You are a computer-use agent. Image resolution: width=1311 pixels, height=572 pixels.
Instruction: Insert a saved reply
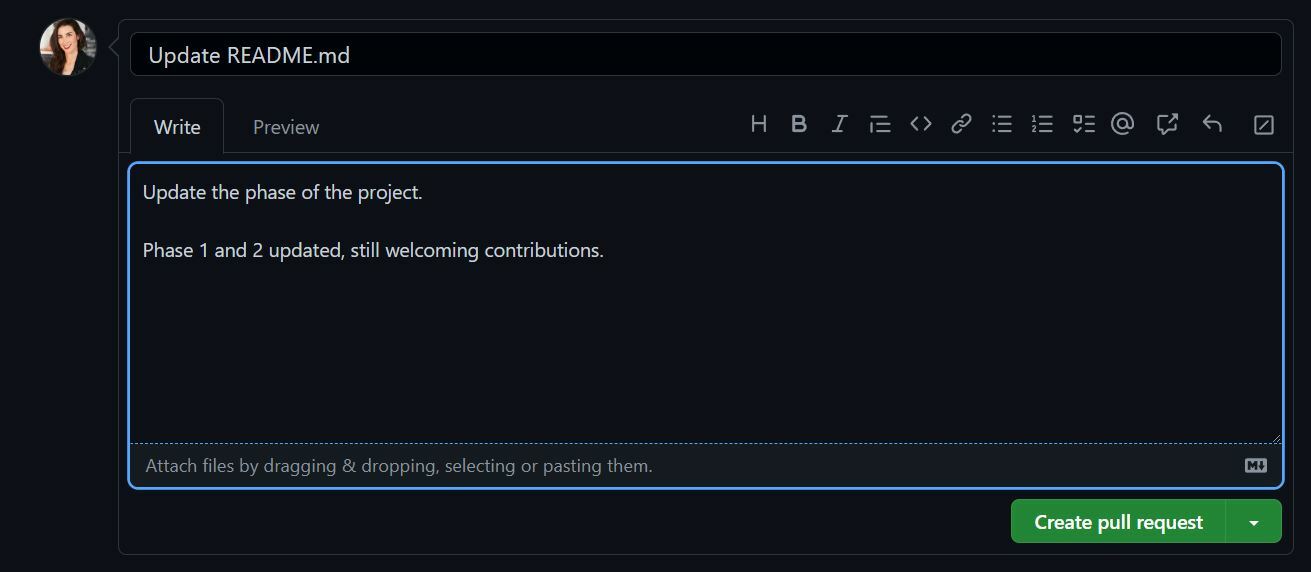(1212, 124)
